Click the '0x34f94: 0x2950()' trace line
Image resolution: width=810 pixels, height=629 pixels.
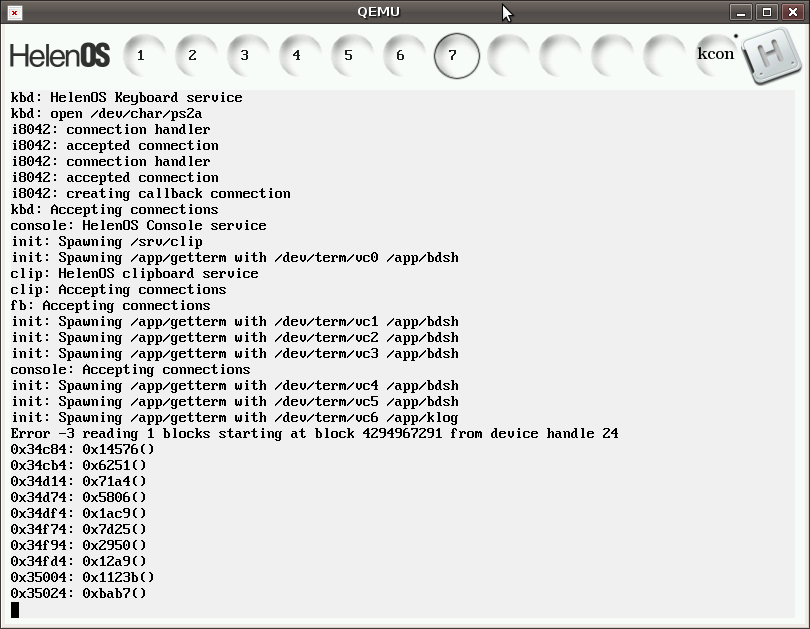[79, 546]
